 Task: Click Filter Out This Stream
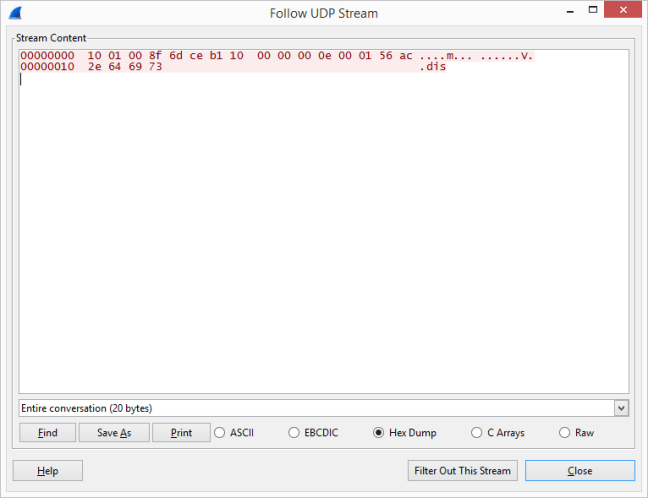(462, 471)
